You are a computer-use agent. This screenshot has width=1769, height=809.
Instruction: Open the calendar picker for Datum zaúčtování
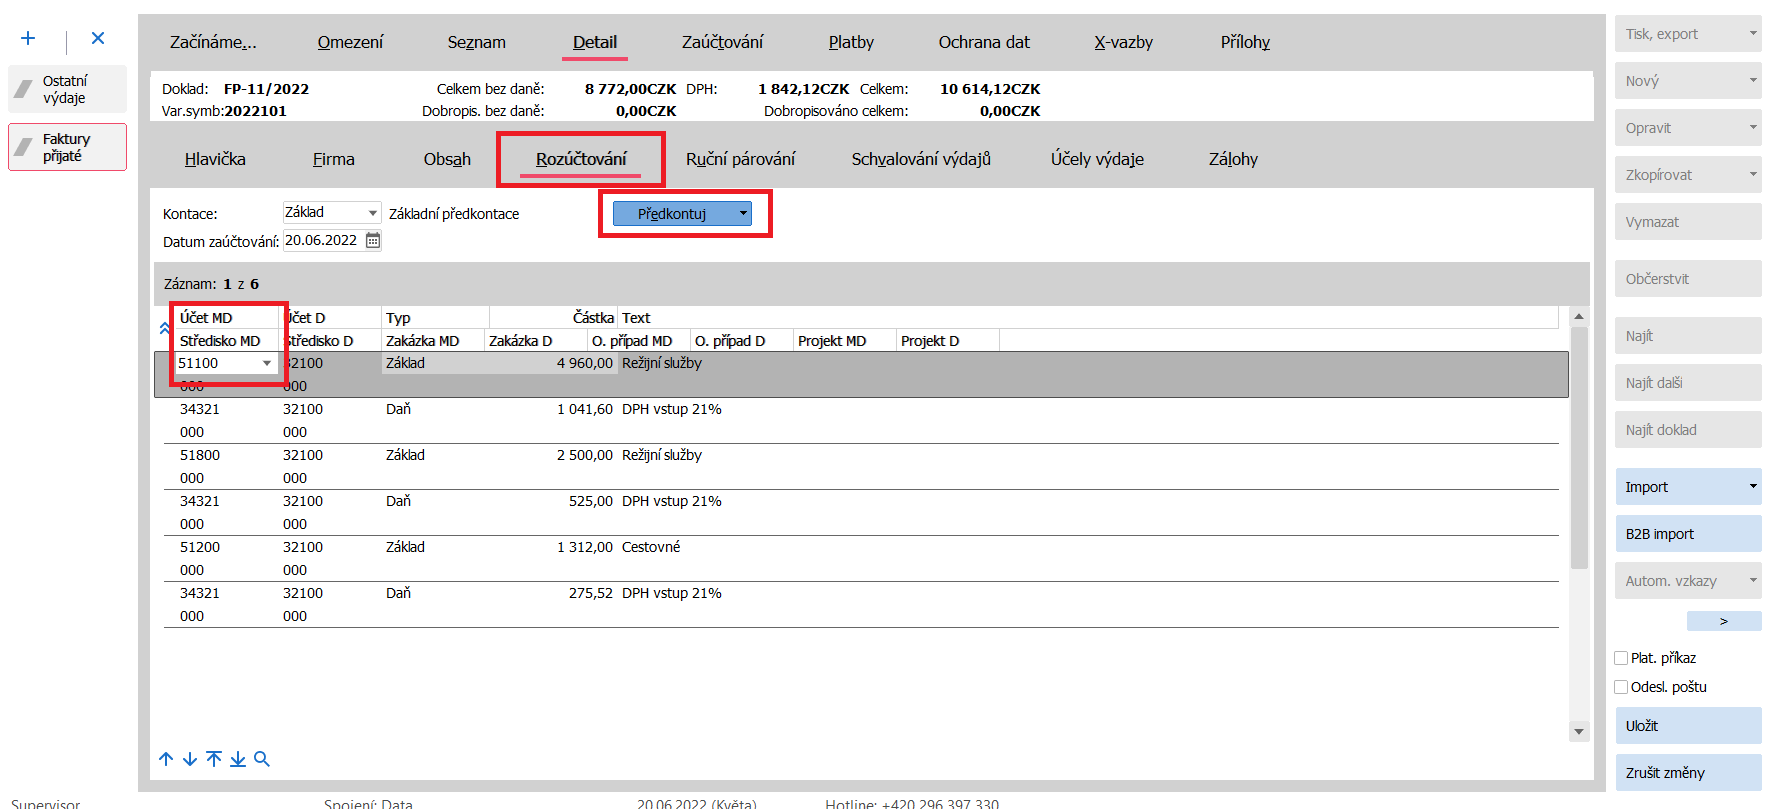(373, 240)
